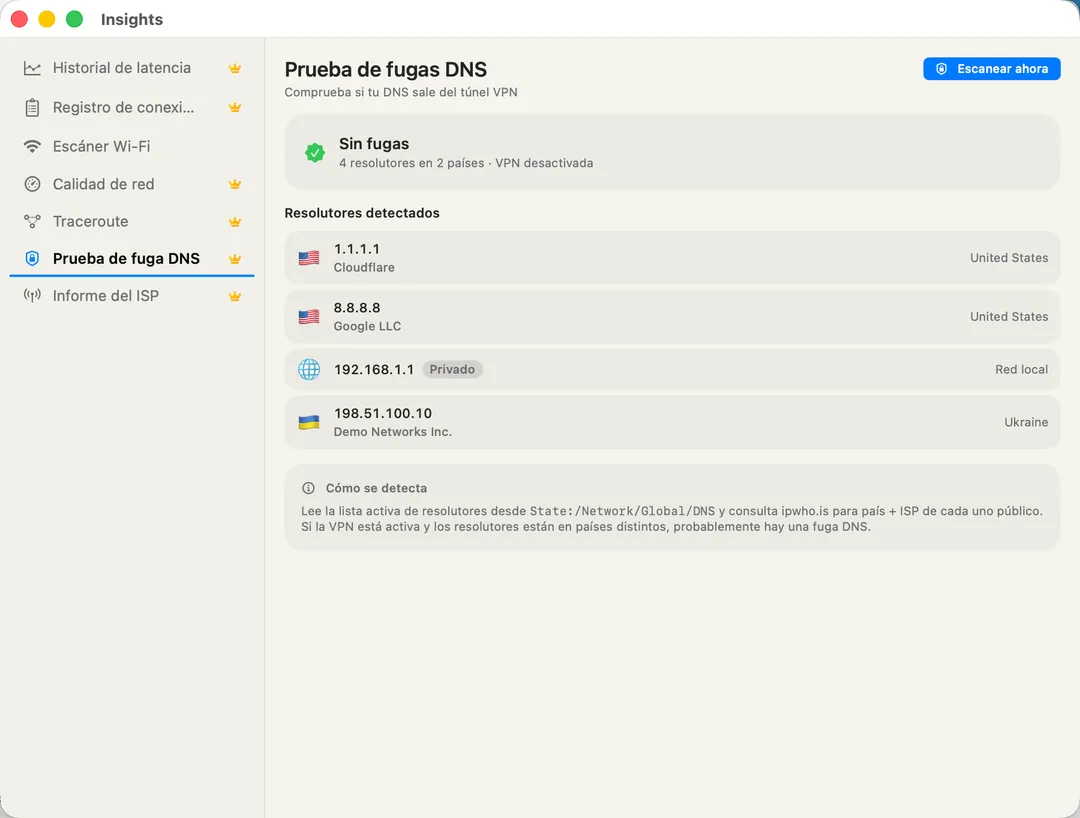Select the 192.168.1.1 resolver address

click(x=374, y=370)
